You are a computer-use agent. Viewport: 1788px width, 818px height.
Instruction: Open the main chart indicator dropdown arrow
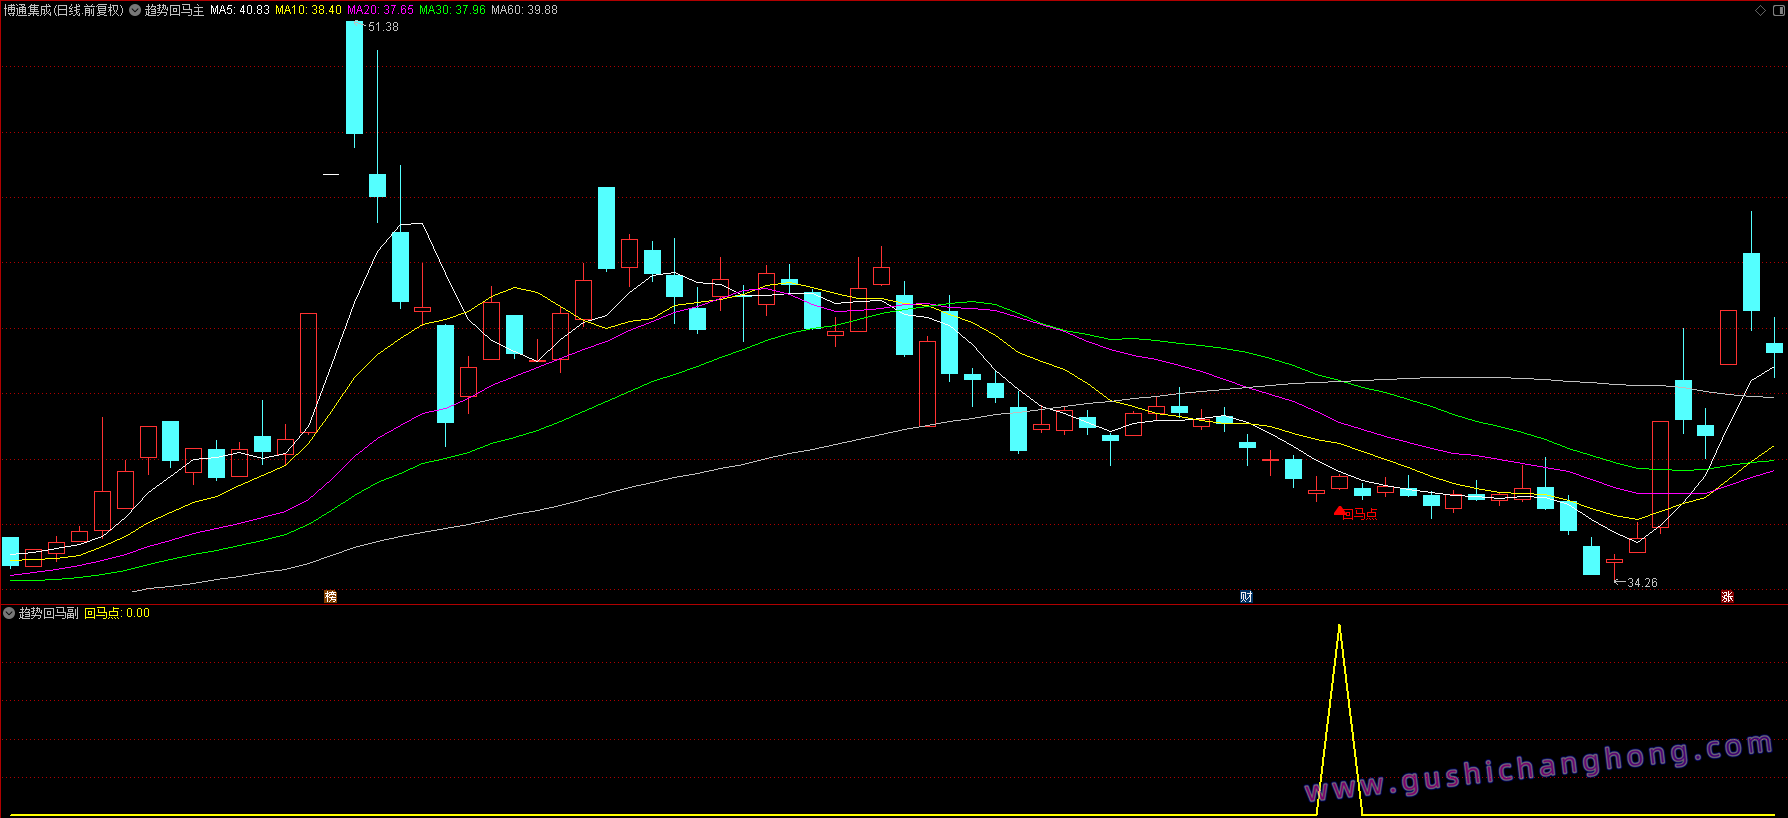[135, 10]
